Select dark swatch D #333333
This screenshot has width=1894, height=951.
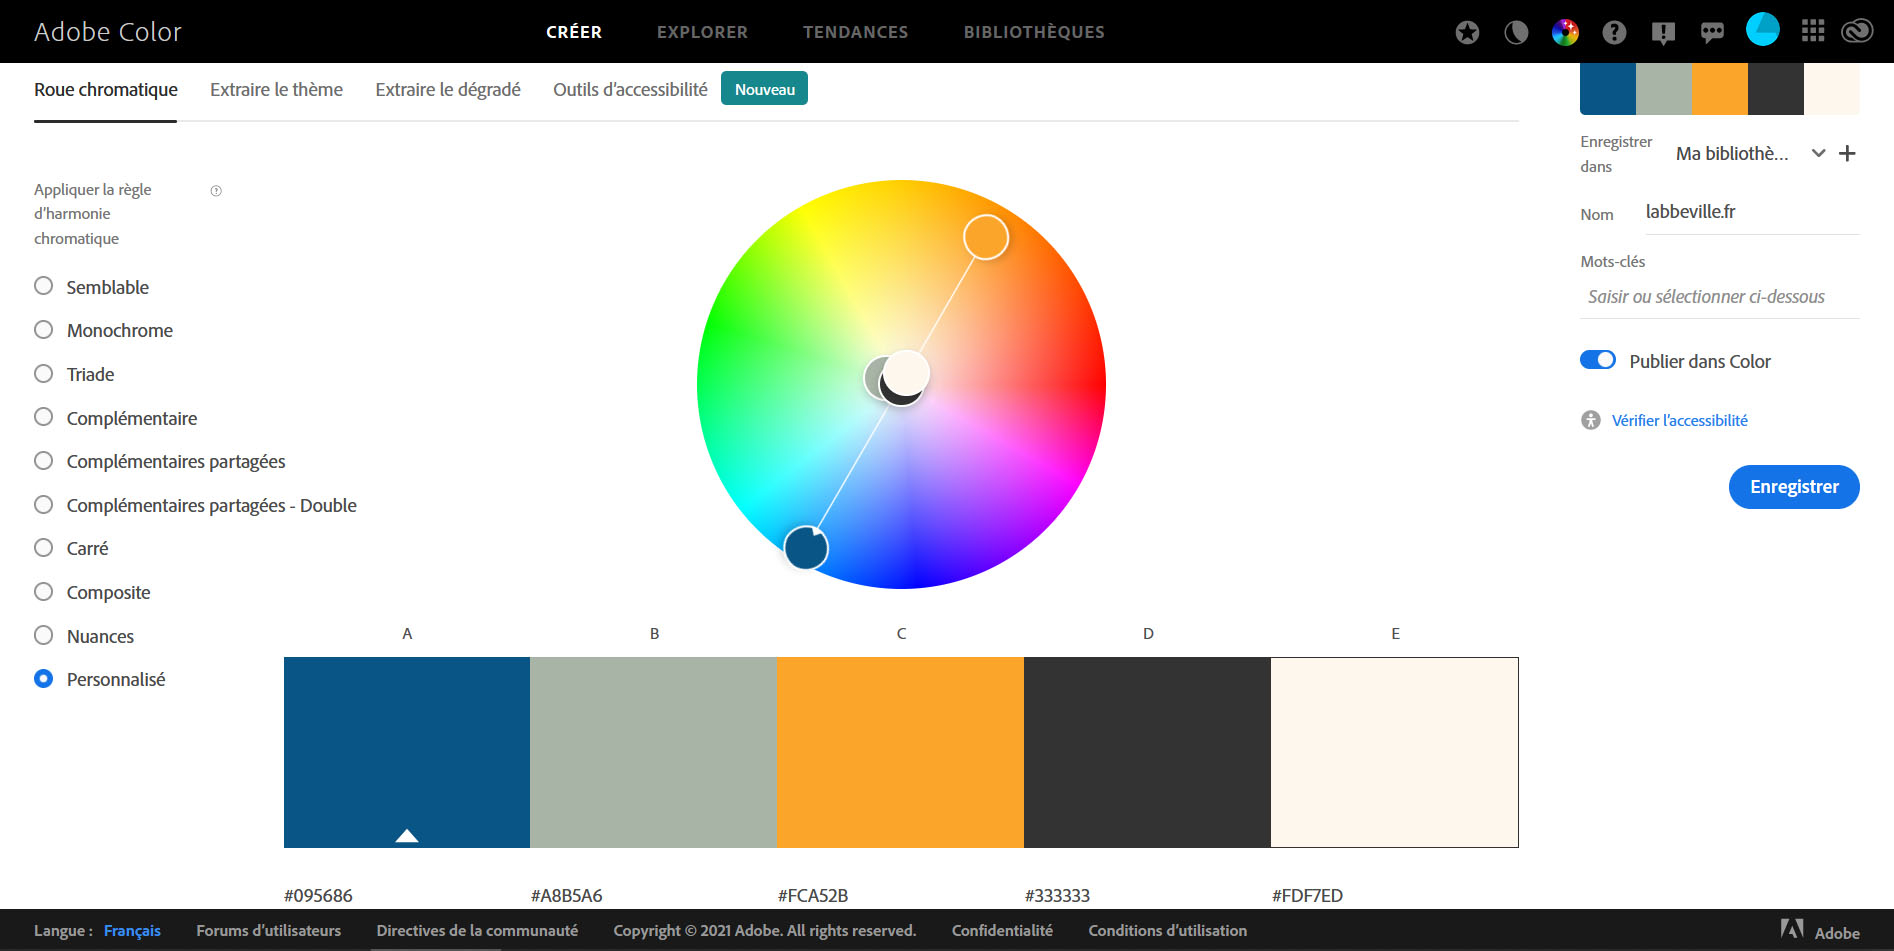click(1148, 752)
